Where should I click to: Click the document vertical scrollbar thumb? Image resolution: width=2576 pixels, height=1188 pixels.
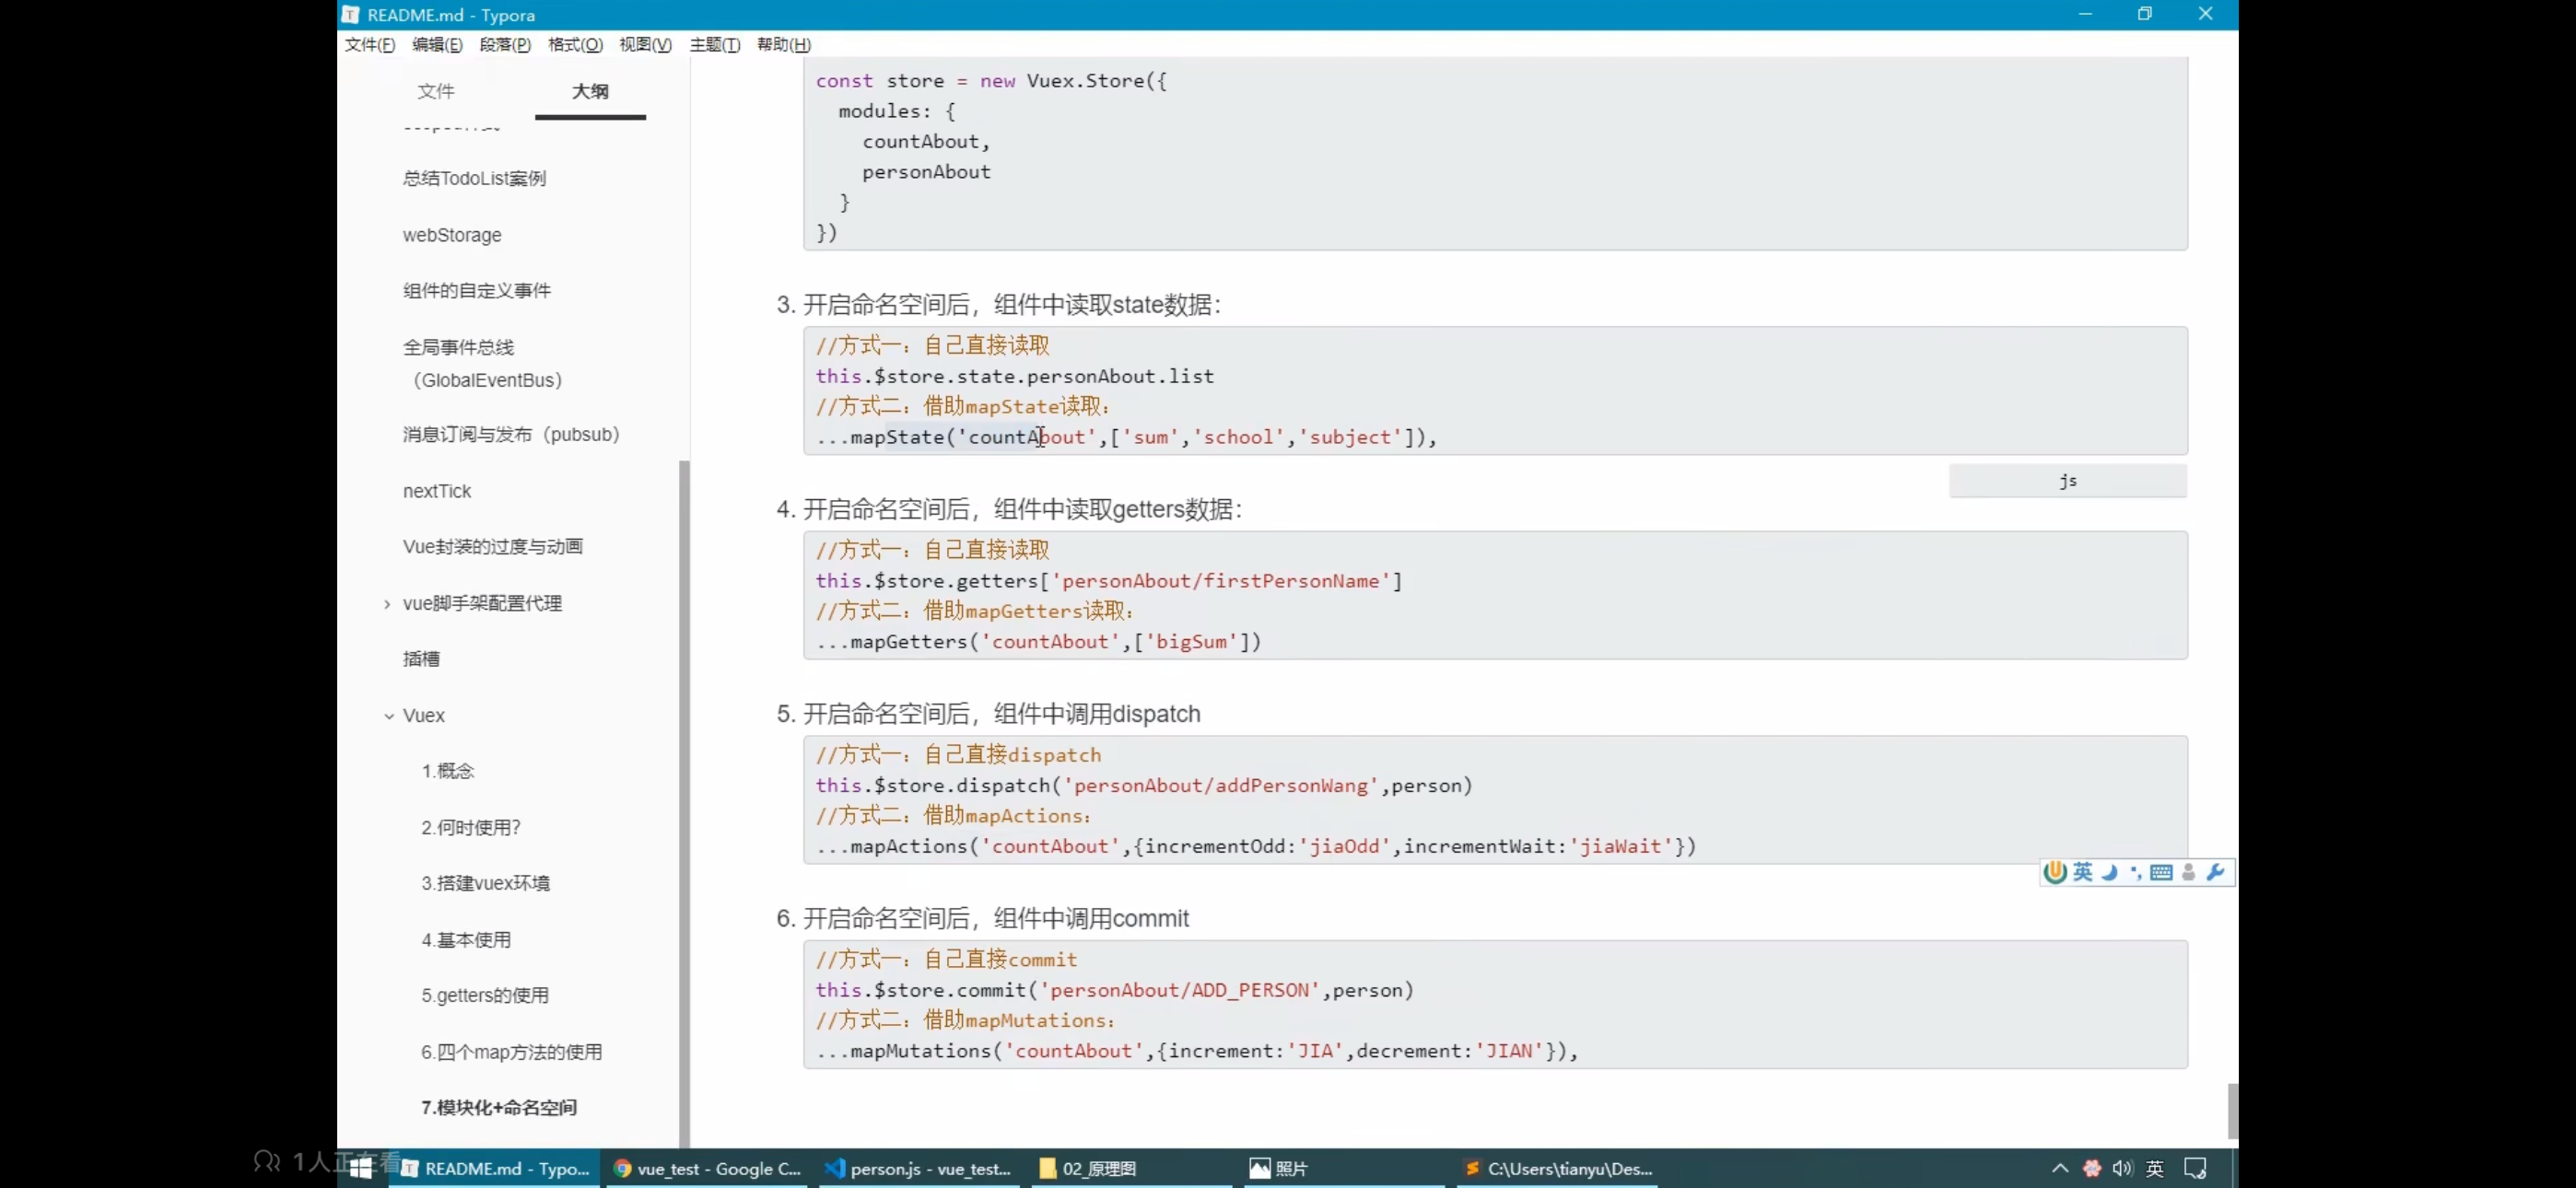tap(2232, 1110)
